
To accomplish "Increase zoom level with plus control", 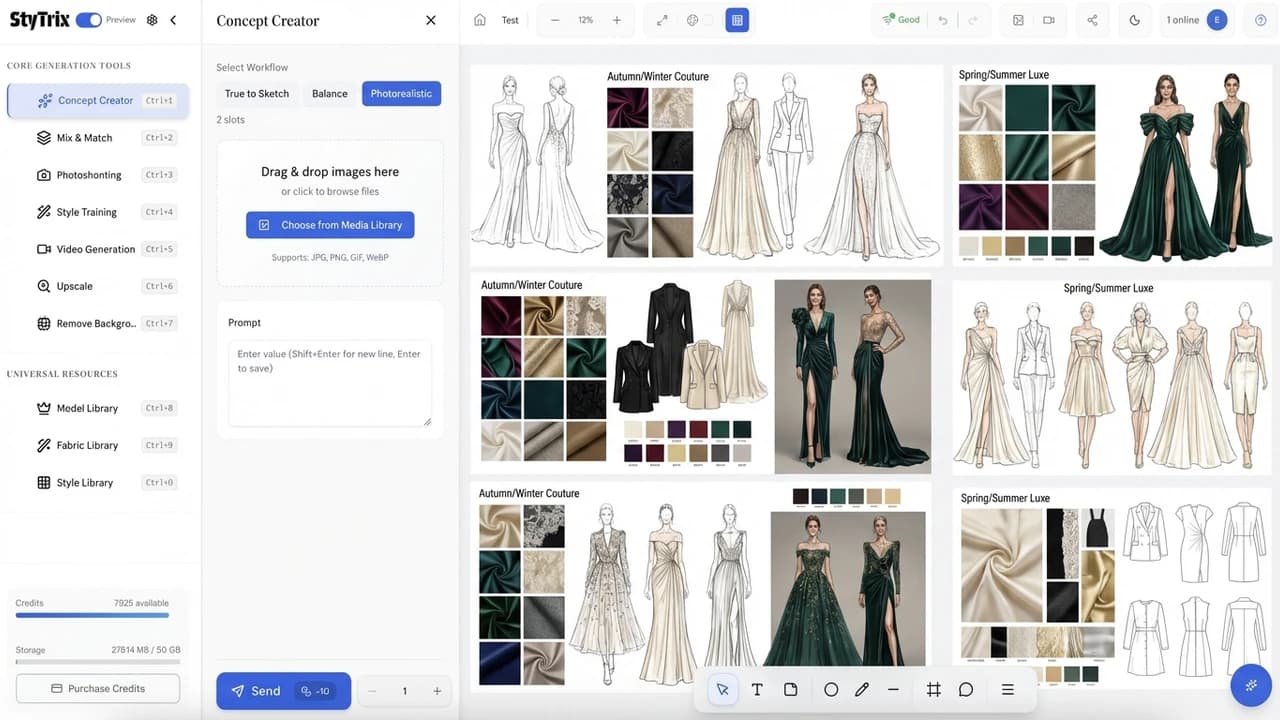I will (x=616, y=19).
